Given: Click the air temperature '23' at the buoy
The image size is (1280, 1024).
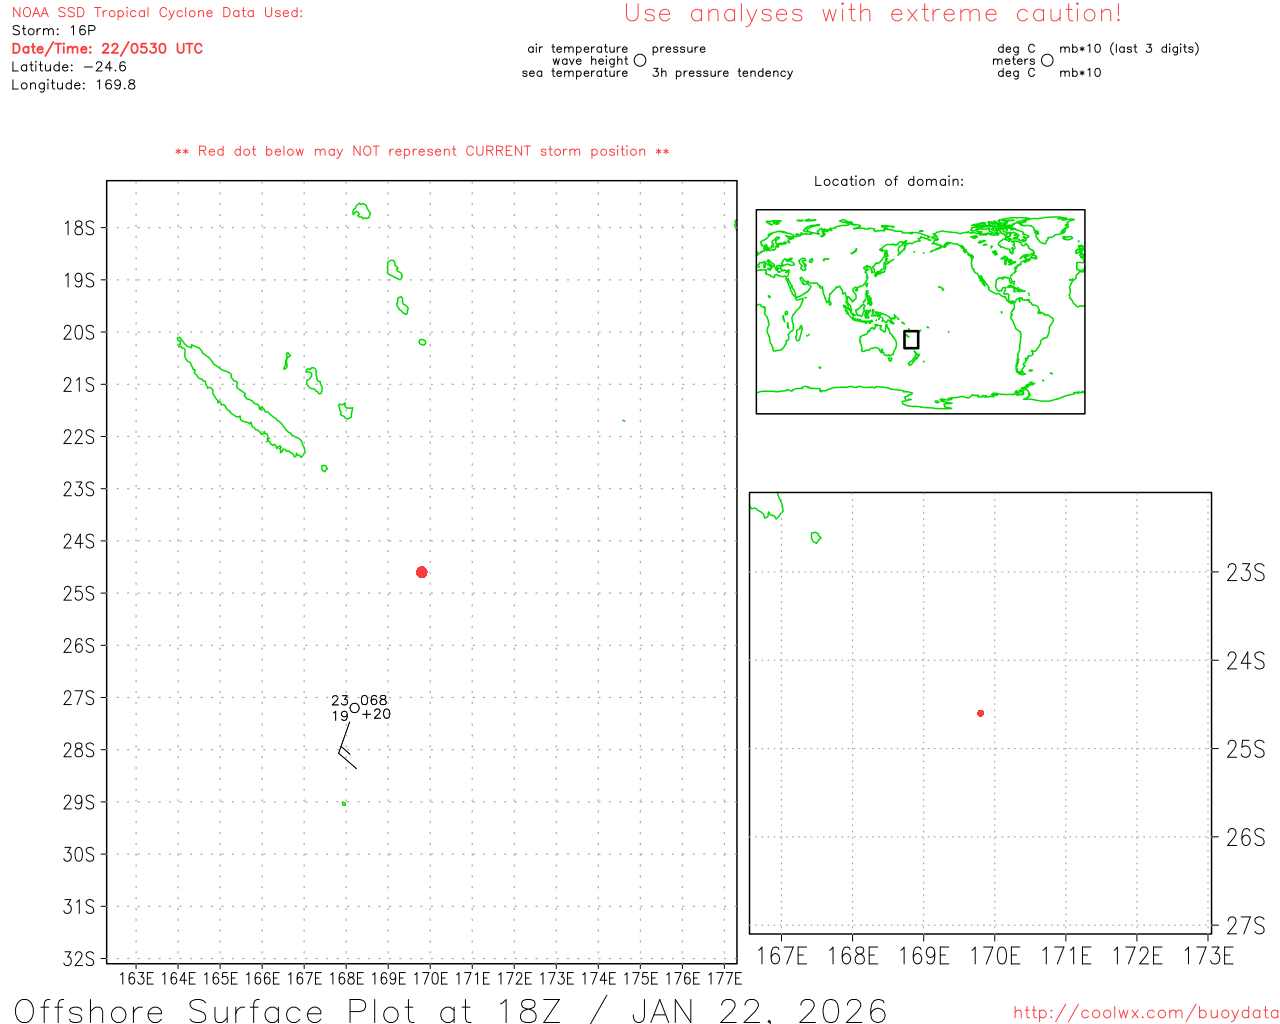Looking at the screenshot, I should (x=340, y=701).
